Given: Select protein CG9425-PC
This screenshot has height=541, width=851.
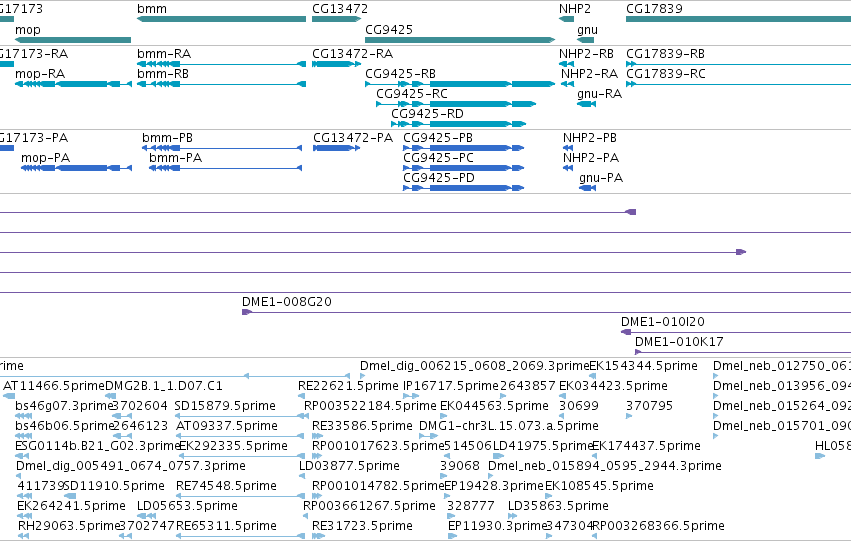Looking at the screenshot, I should pyautogui.click(x=463, y=168).
